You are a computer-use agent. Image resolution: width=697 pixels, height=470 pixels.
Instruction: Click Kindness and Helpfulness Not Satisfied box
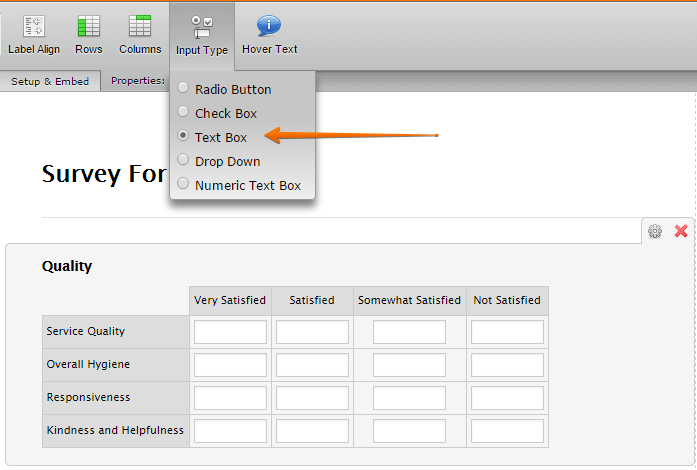point(507,431)
